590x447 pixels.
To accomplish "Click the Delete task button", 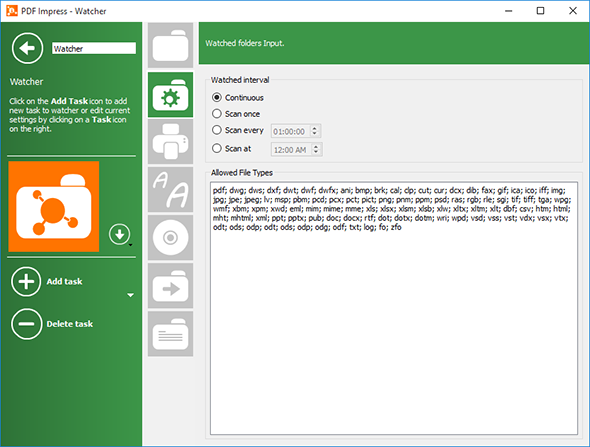I will 52,324.
